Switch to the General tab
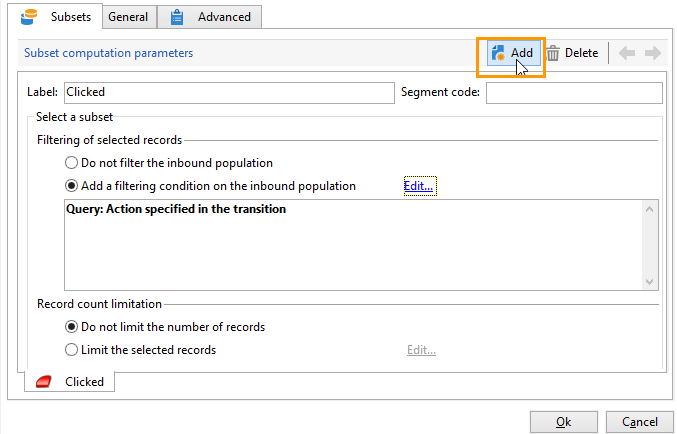 tap(128, 17)
